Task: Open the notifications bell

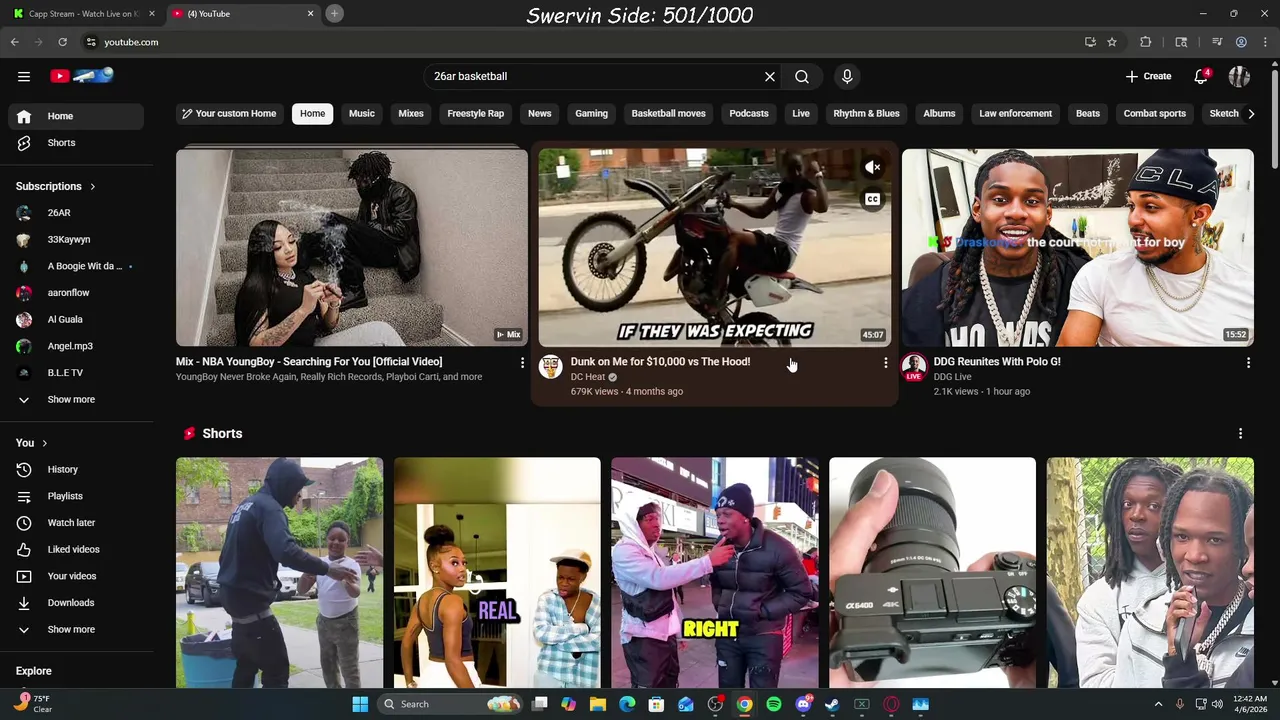Action: [x=1201, y=76]
